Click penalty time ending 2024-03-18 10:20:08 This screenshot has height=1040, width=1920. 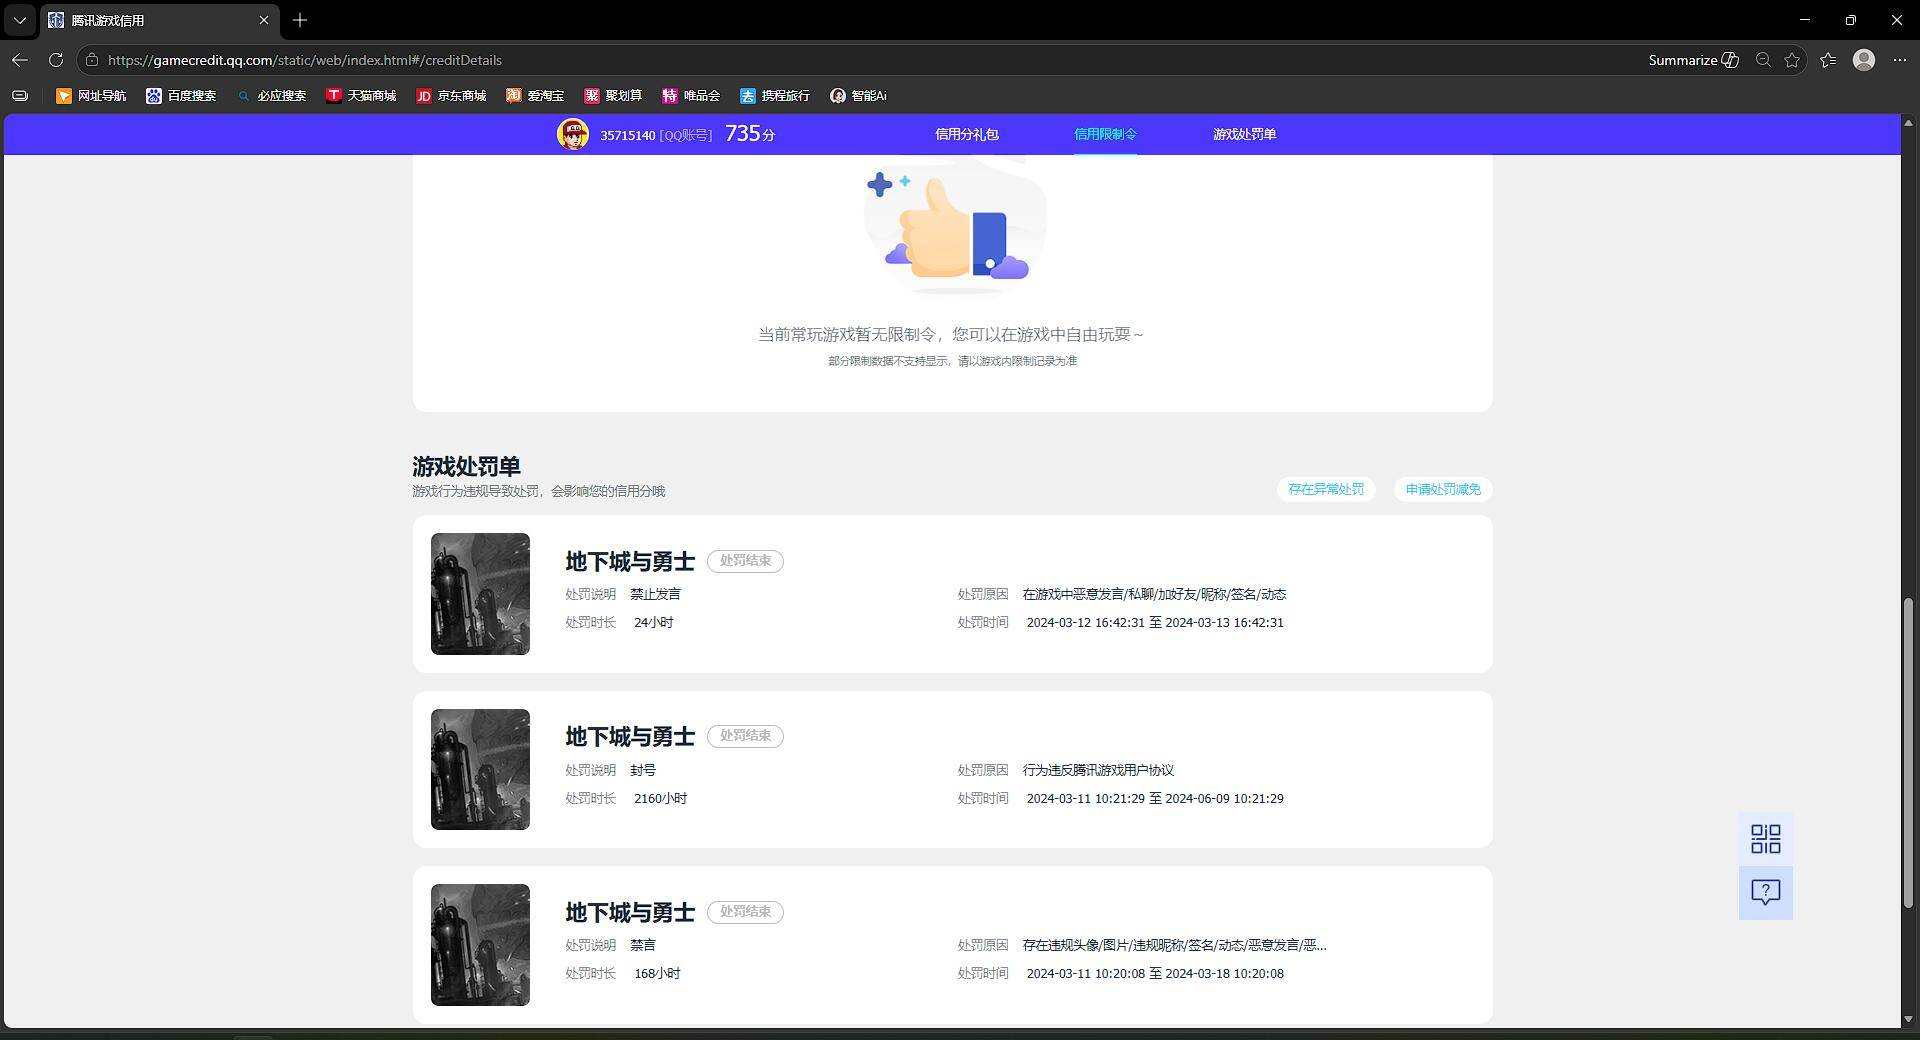(x=1155, y=973)
